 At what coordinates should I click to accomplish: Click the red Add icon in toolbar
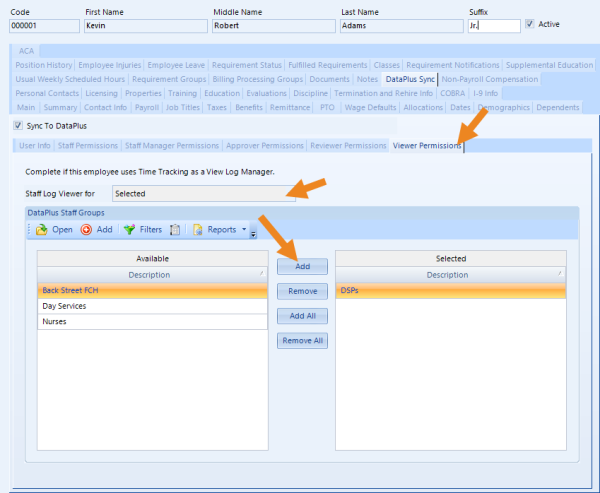point(85,230)
